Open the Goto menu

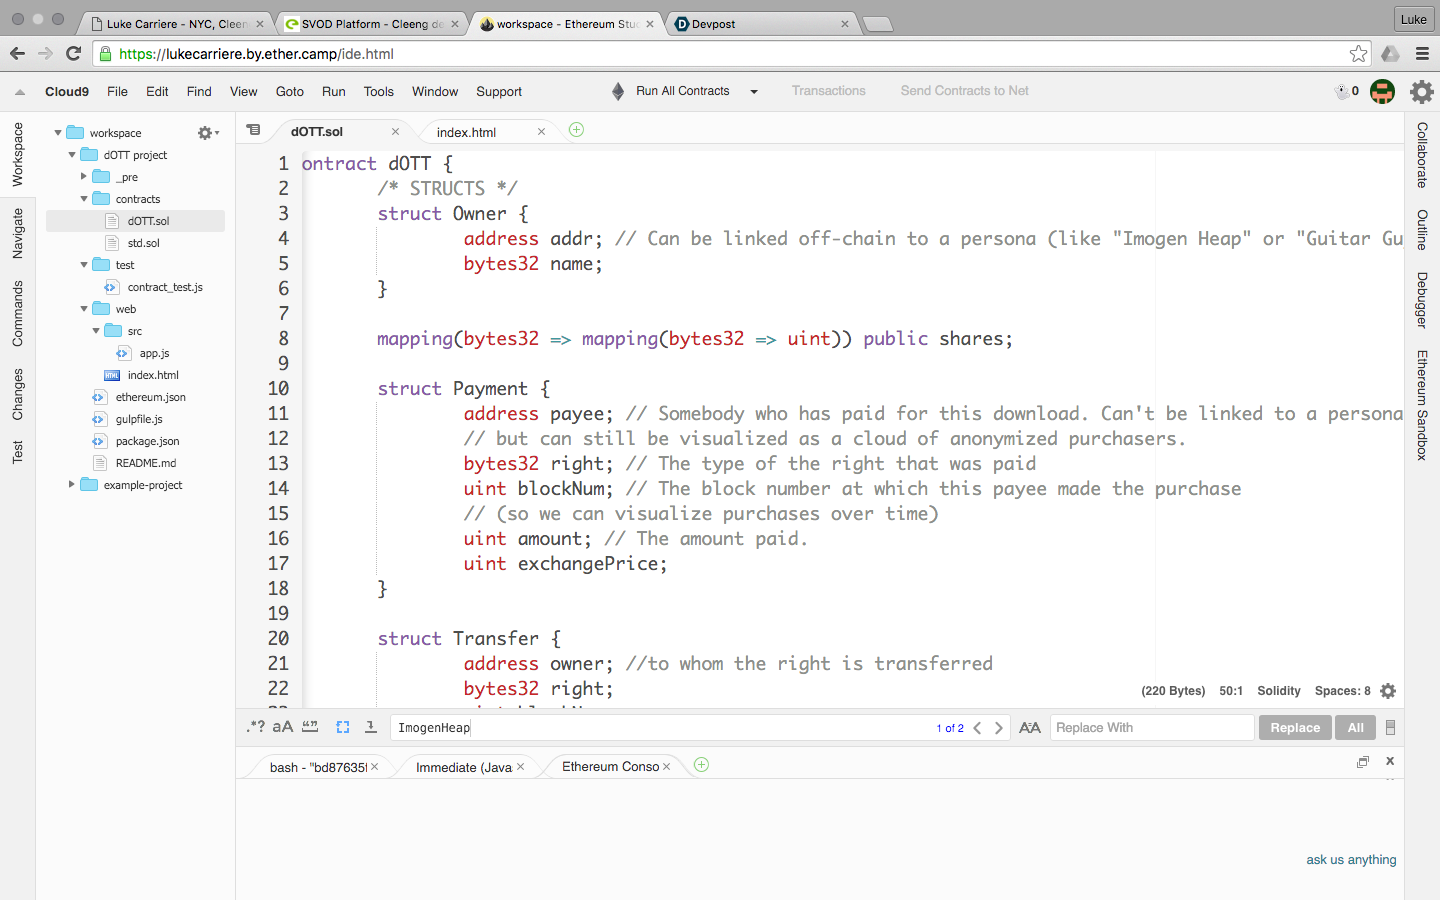[x=290, y=91]
